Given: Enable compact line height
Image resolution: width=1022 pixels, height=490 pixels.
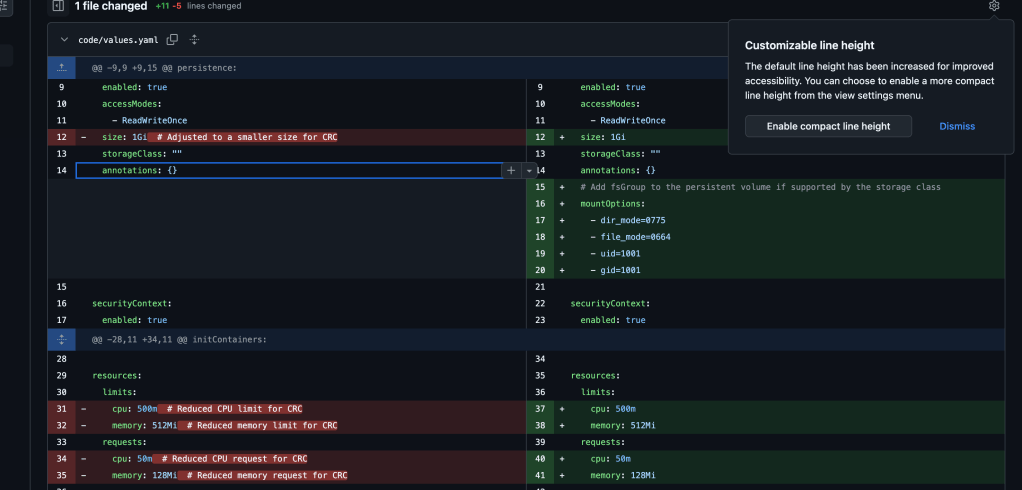Looking at the screenshot, I should pos(828,126).
